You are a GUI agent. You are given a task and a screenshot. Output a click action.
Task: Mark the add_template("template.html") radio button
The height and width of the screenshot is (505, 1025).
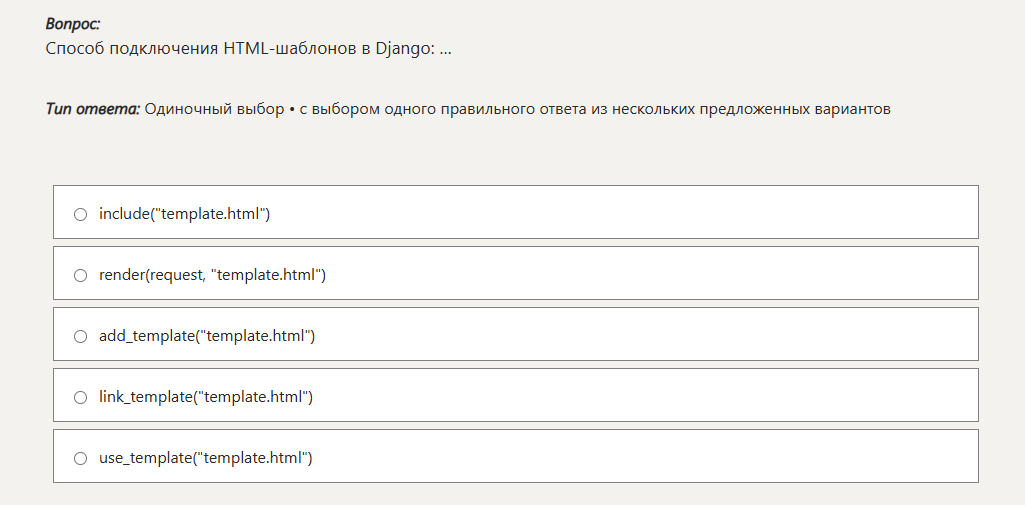(80, 336)
